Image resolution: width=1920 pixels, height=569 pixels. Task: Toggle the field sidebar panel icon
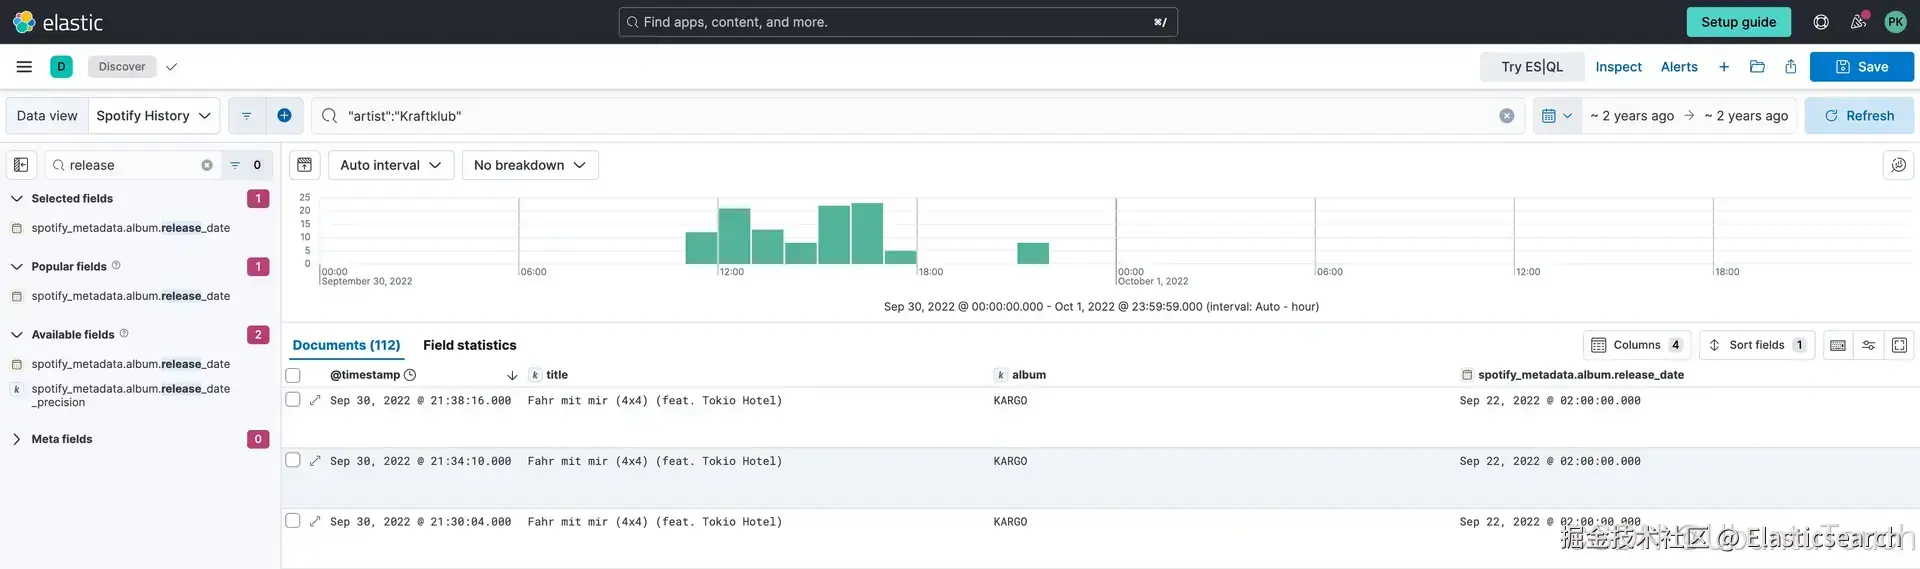click(21, 165)
